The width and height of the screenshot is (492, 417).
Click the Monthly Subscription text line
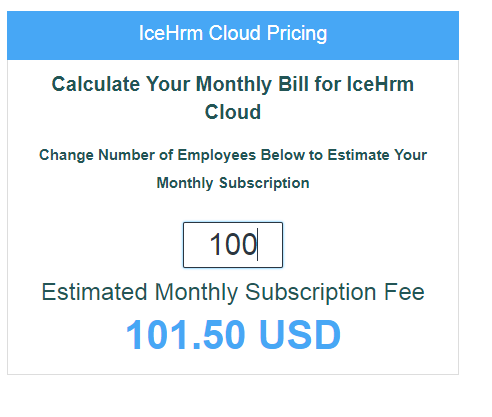click(x=233, y=183)
